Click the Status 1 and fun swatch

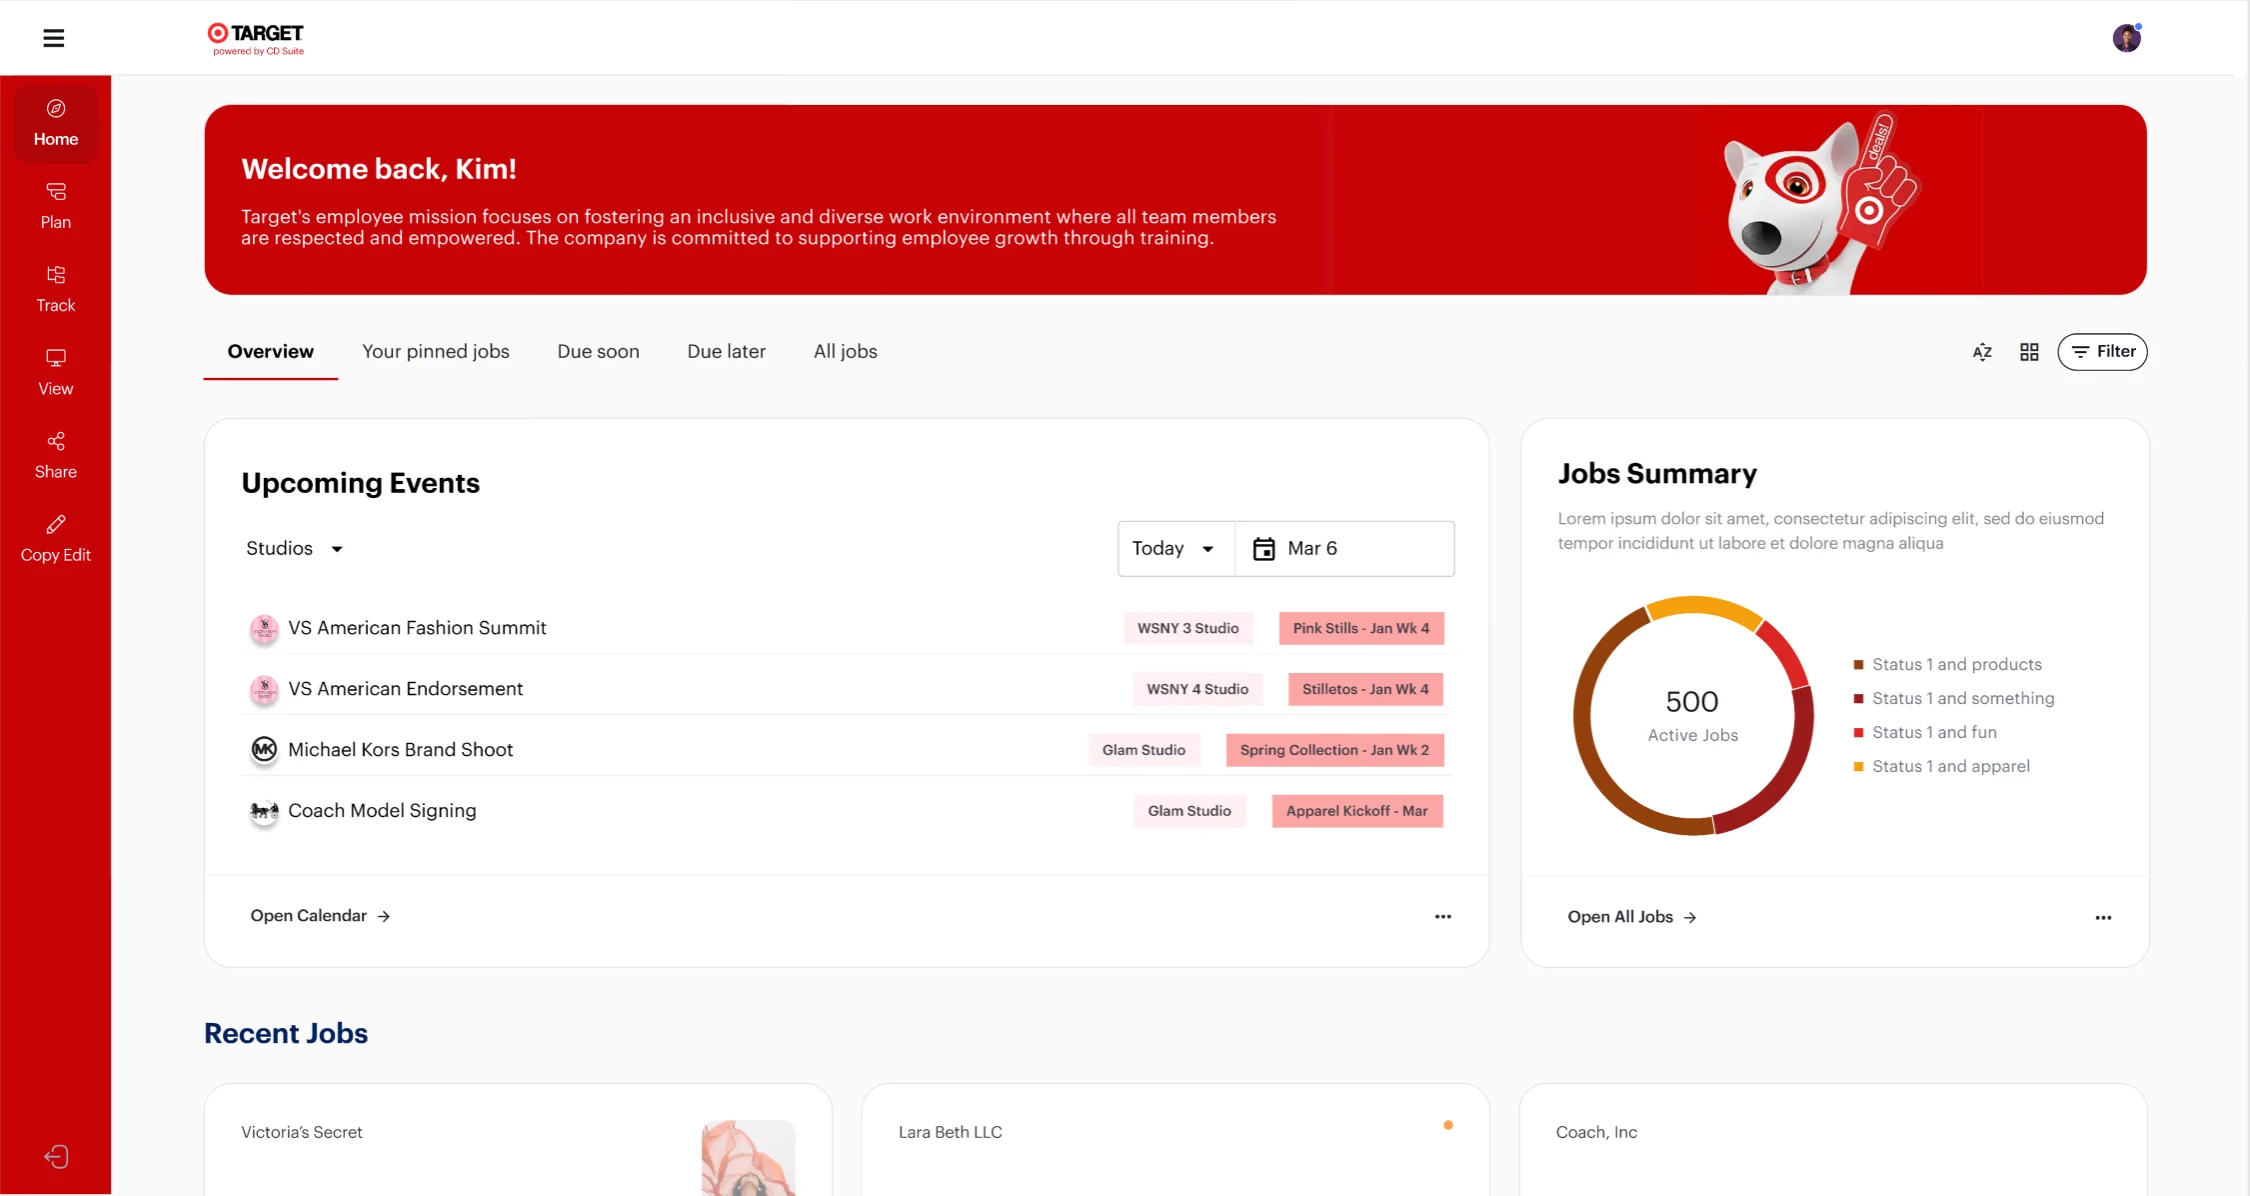pyautogui.click(x=1858, y=733)
